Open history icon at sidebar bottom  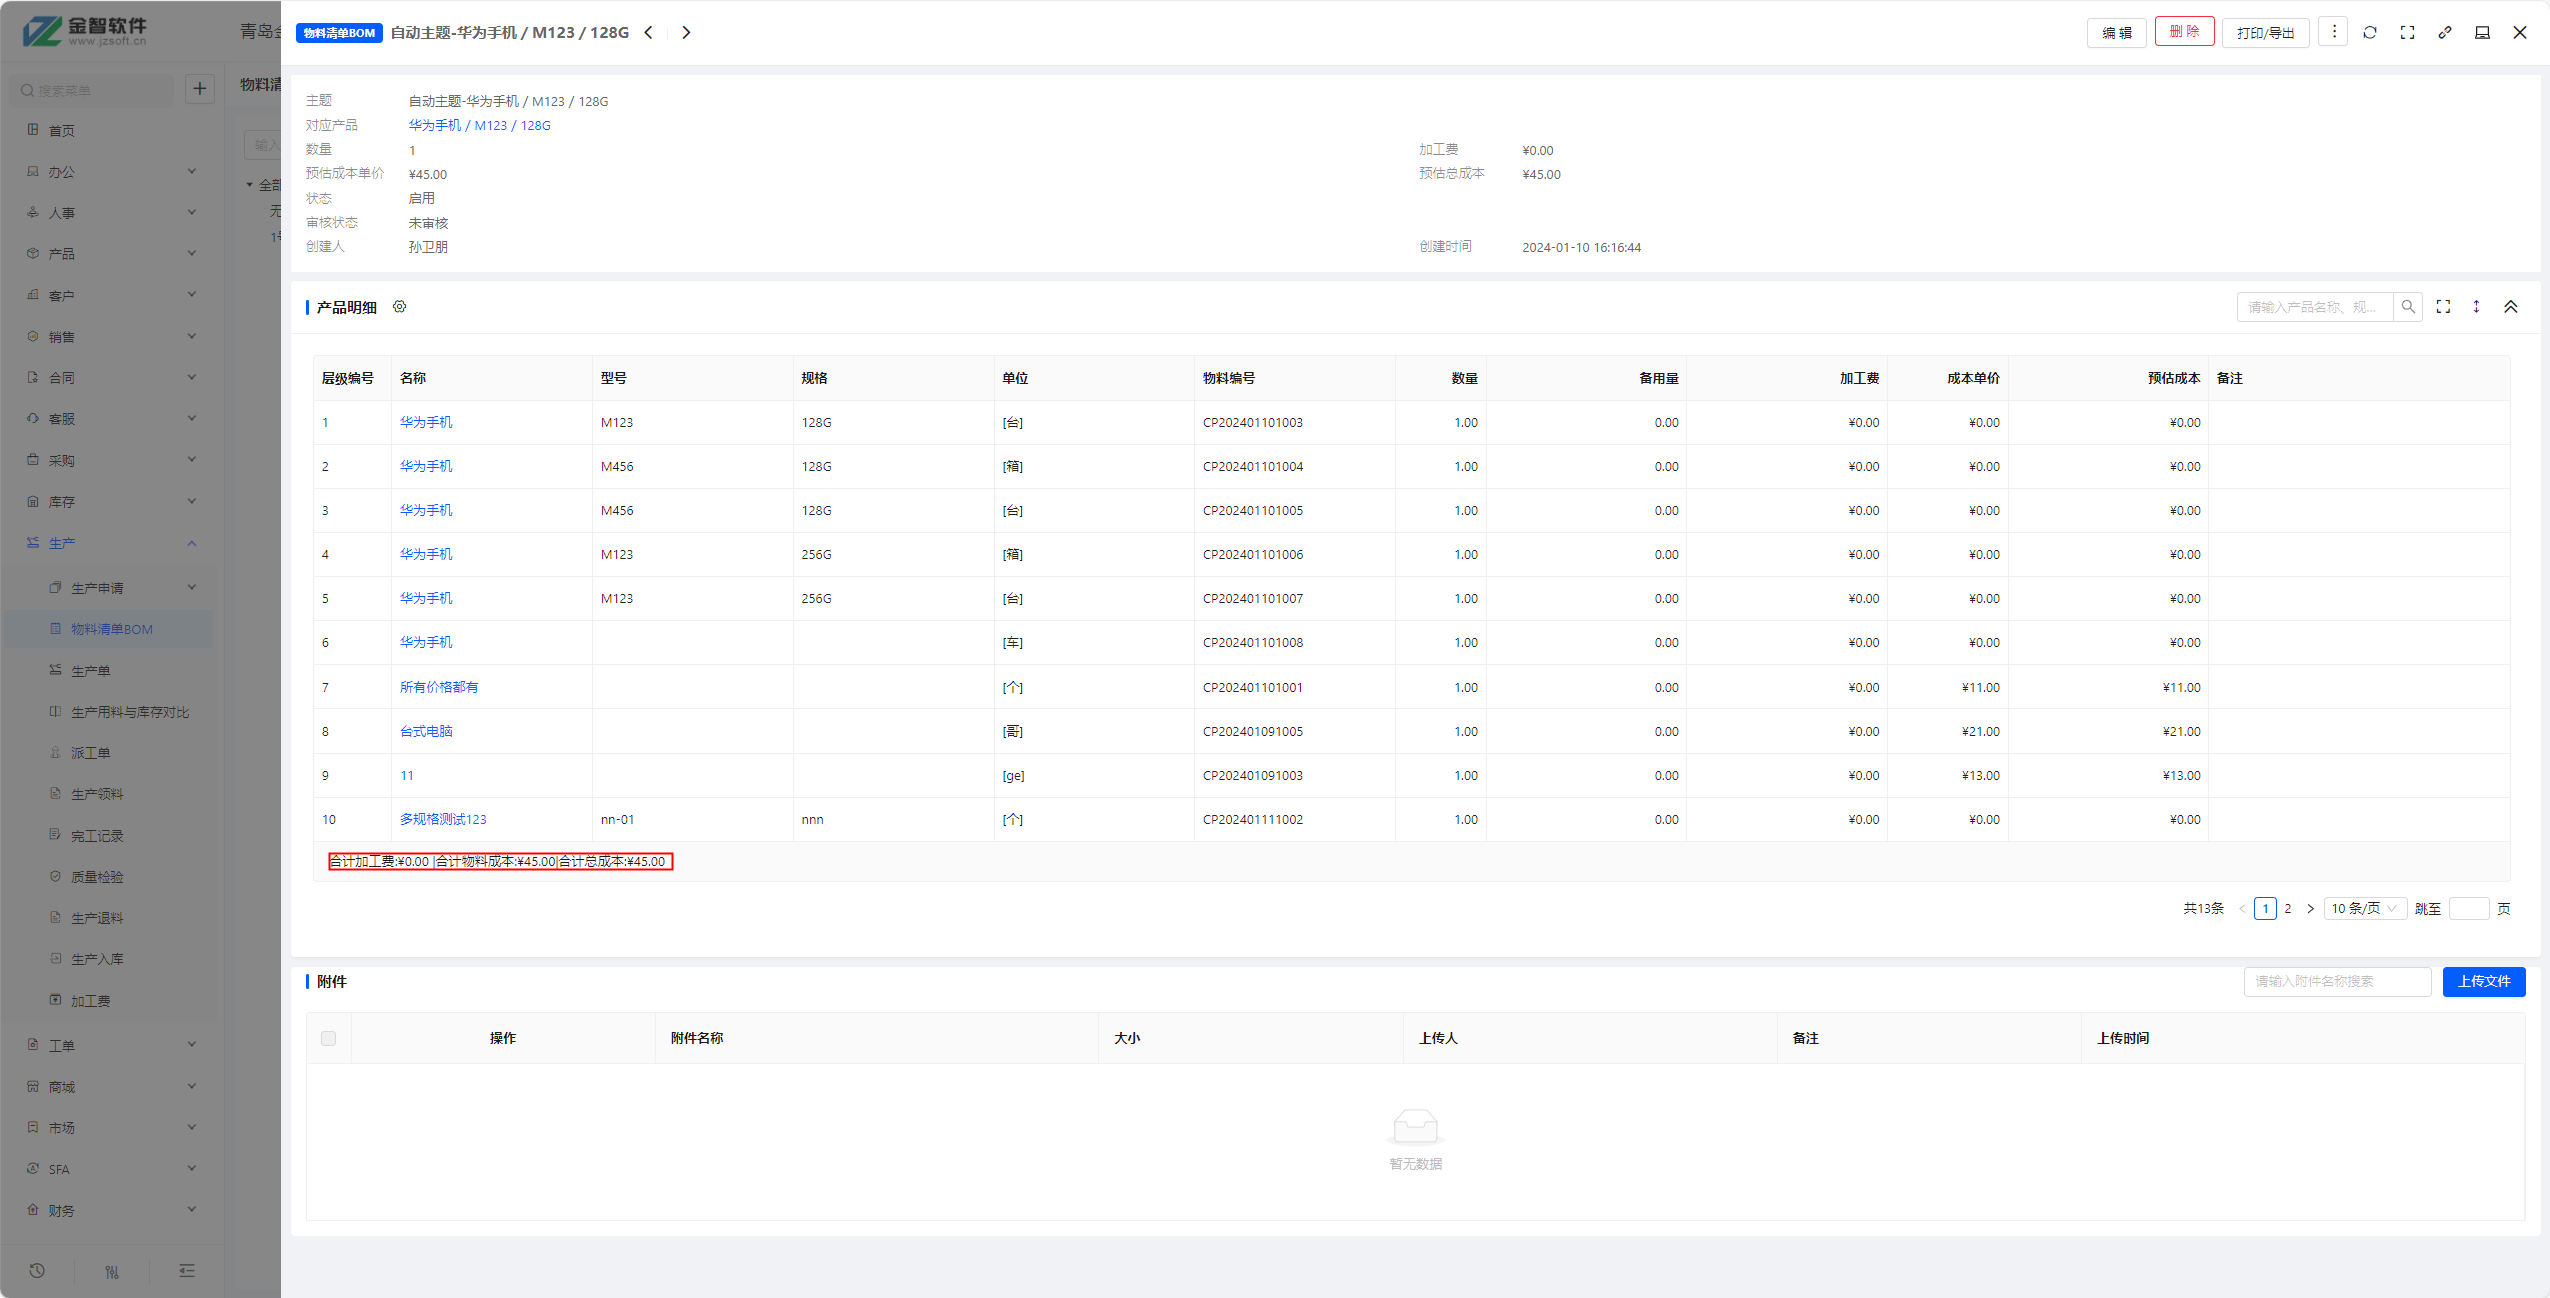point(37,1271)
